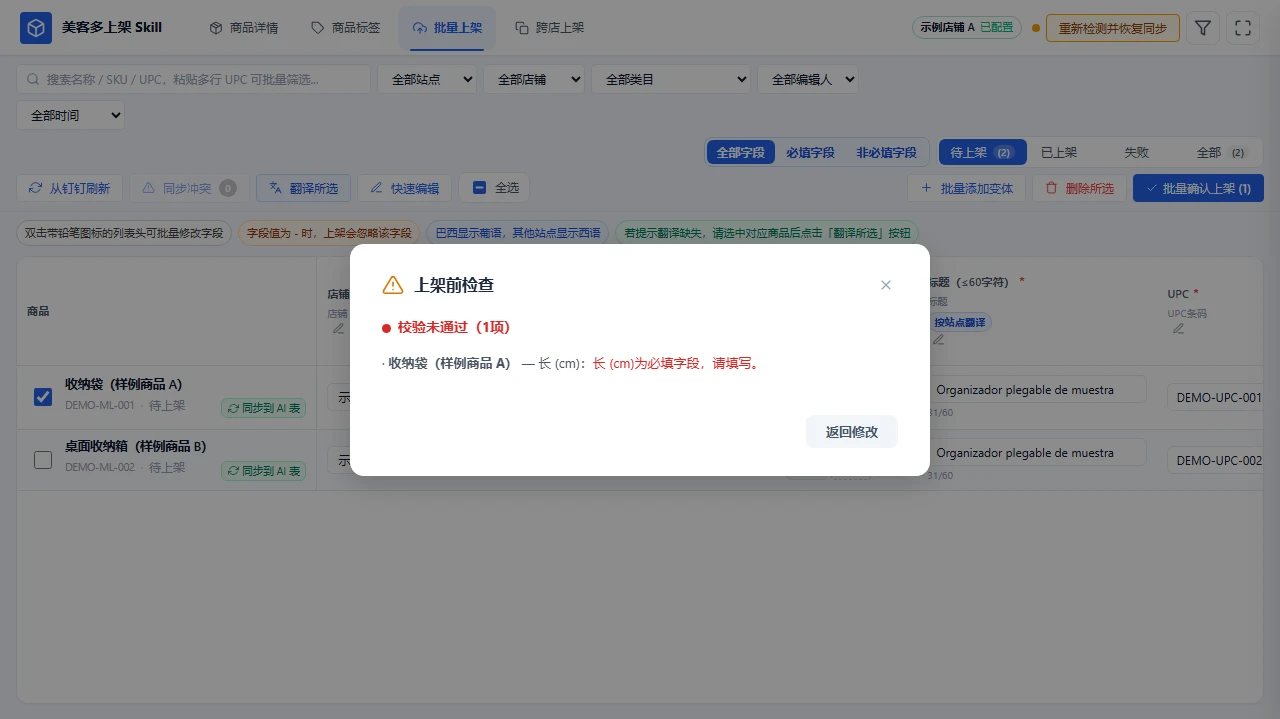Click 翻译所选 translate button

coord(303,188)
